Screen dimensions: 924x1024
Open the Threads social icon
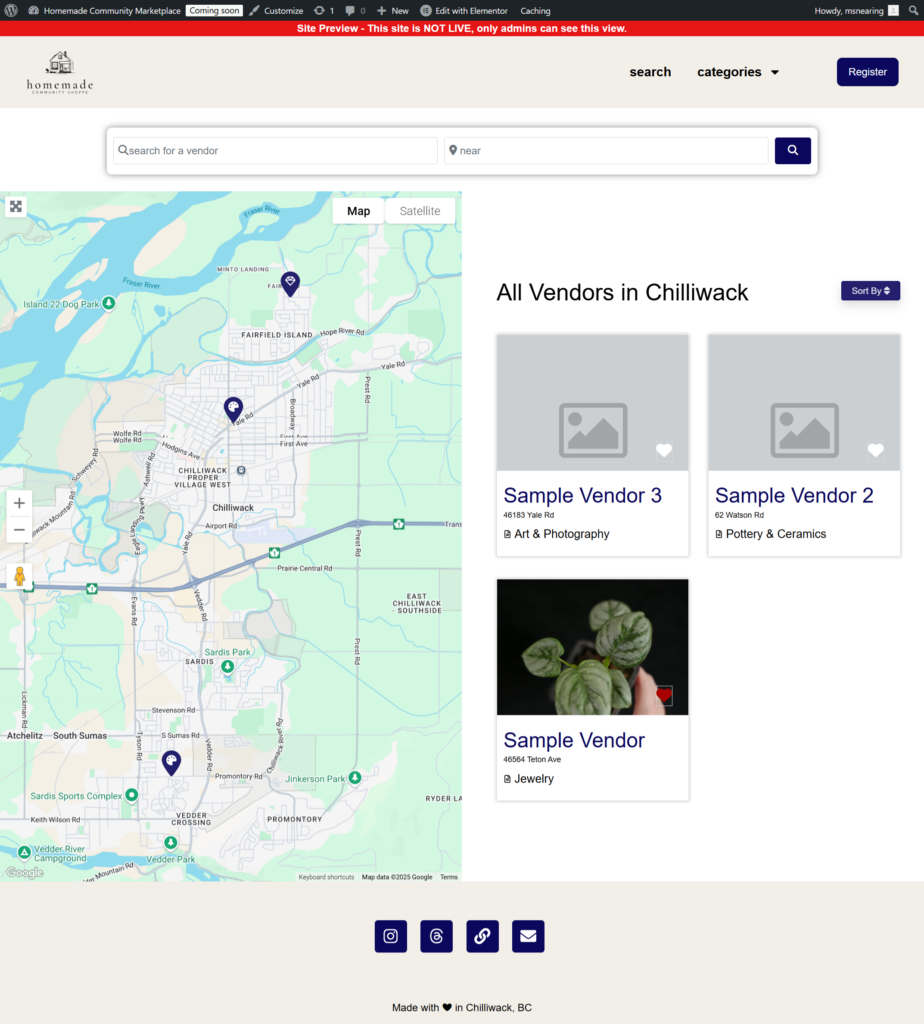coord(436,936)
